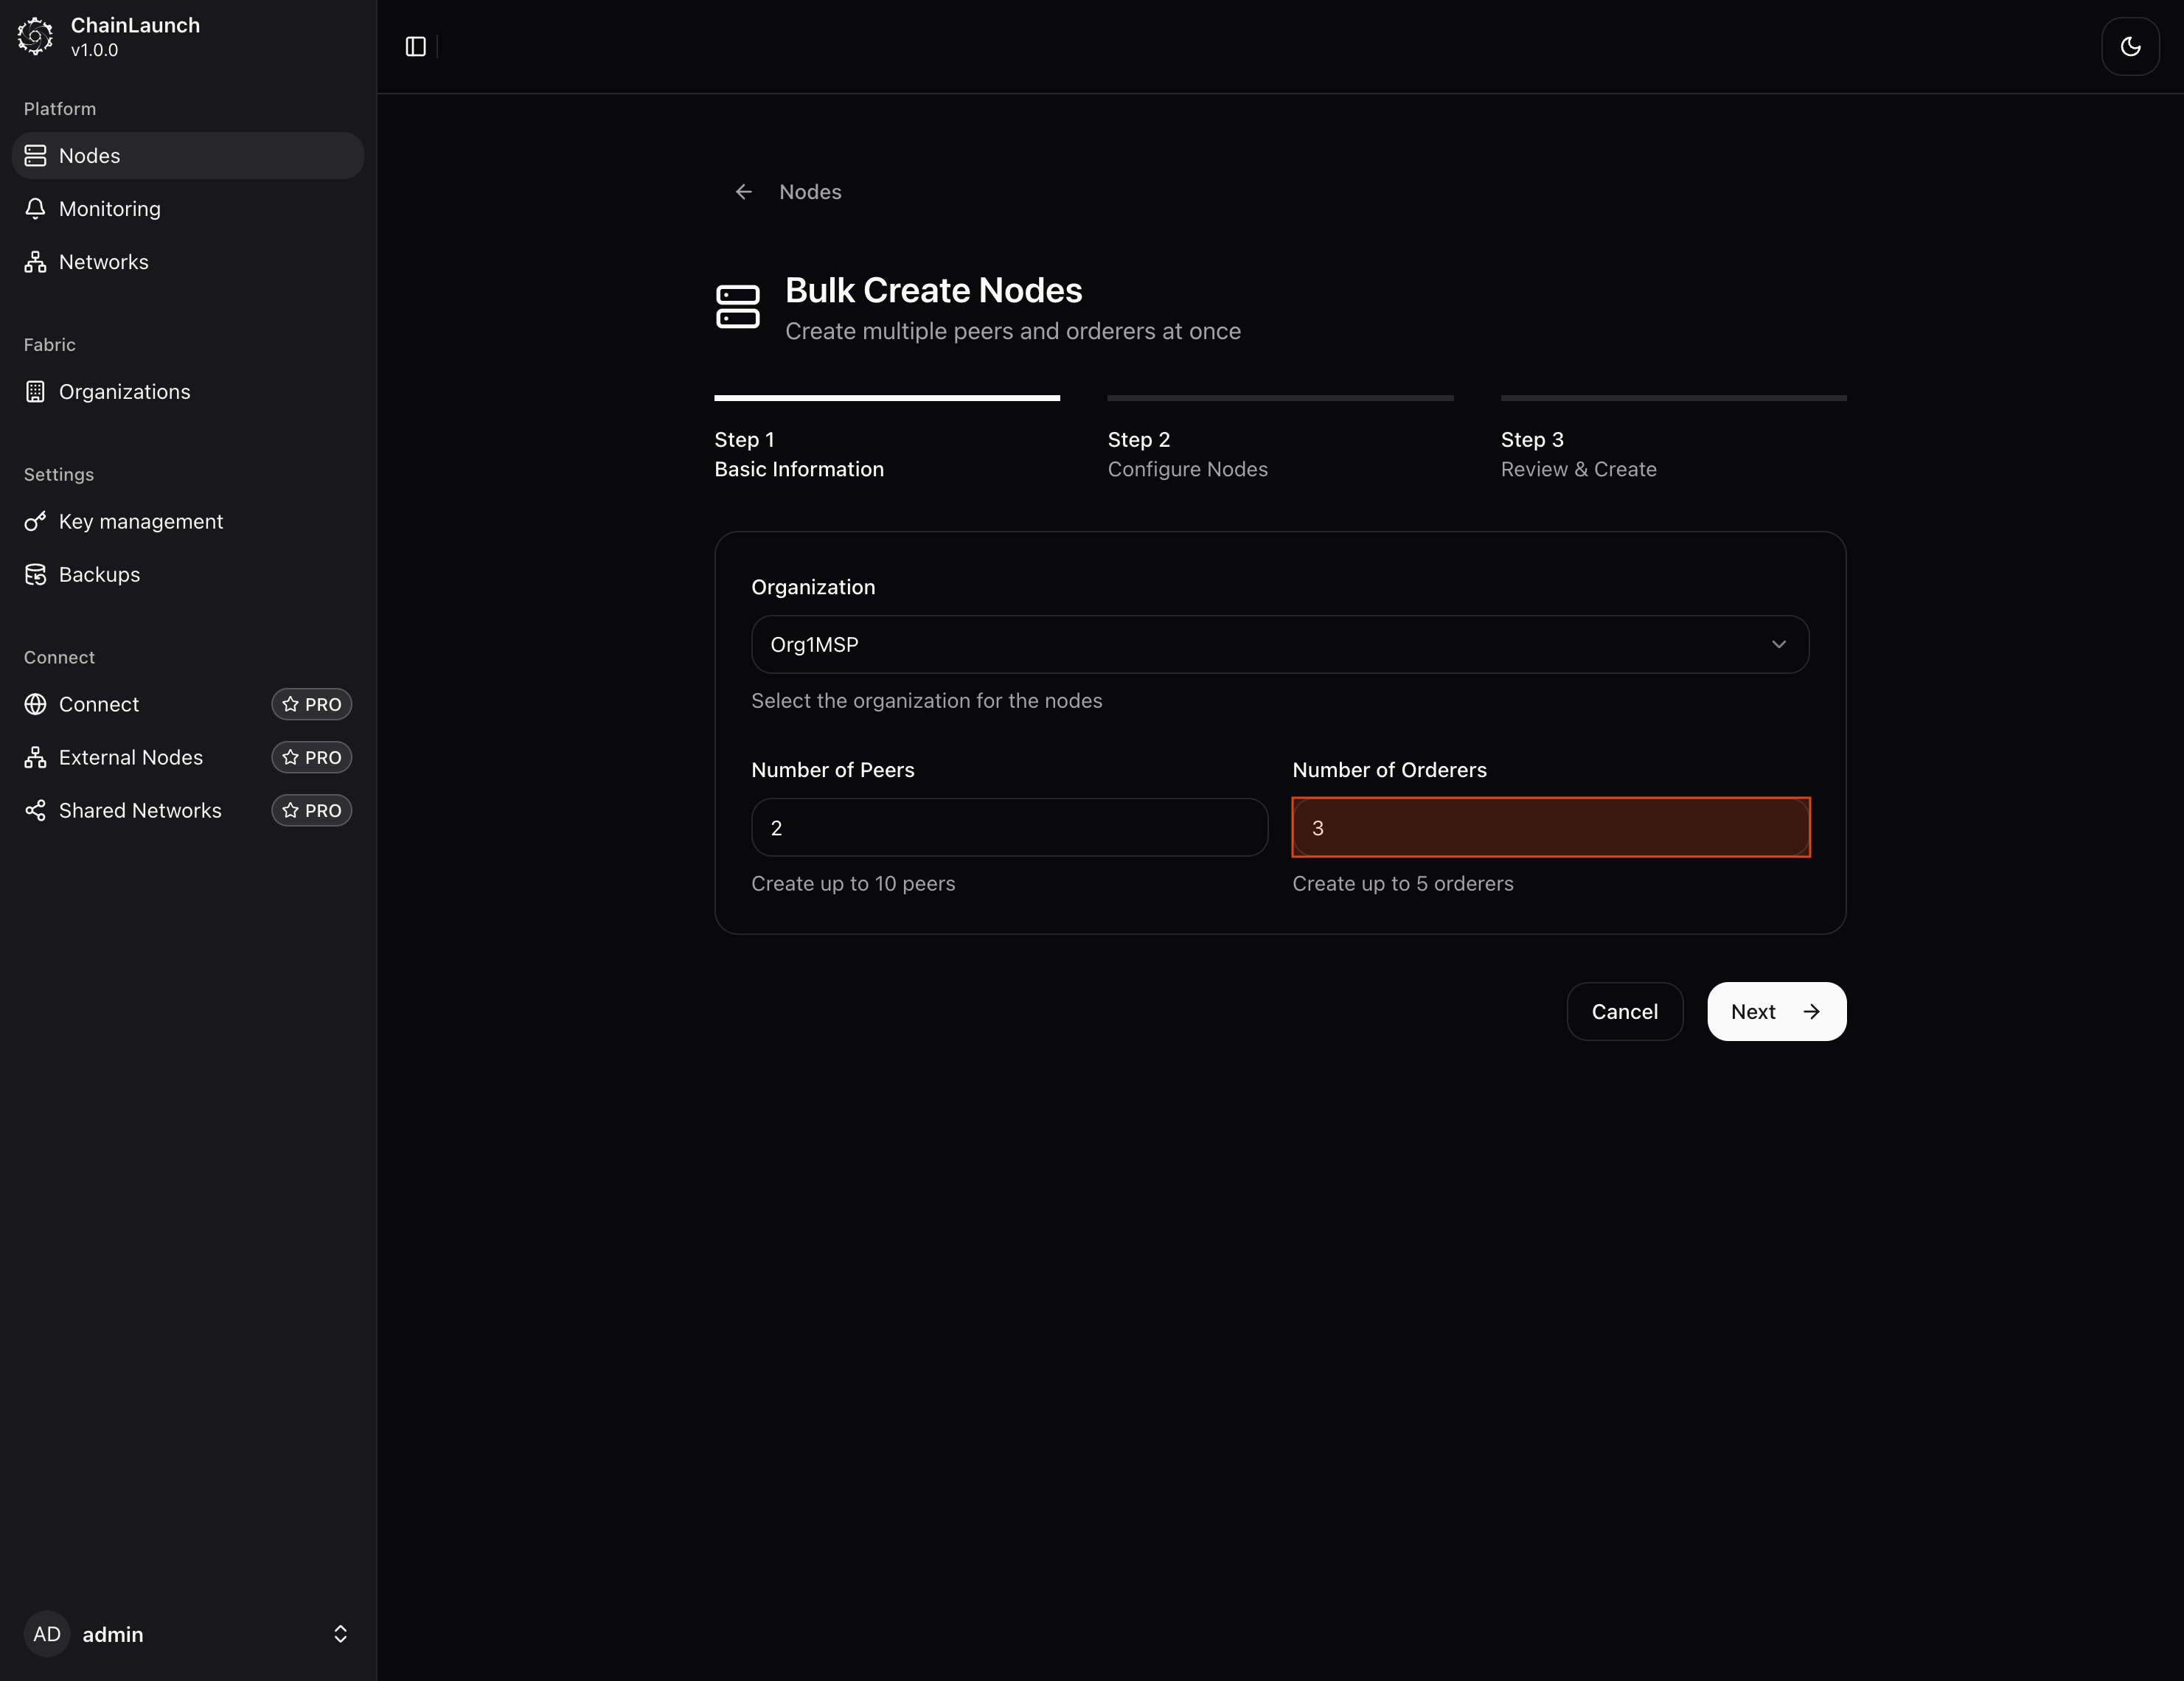Open Key management settings
Screen dimensions: 2184x1681
pyautogui.click(x=140, y=522)
